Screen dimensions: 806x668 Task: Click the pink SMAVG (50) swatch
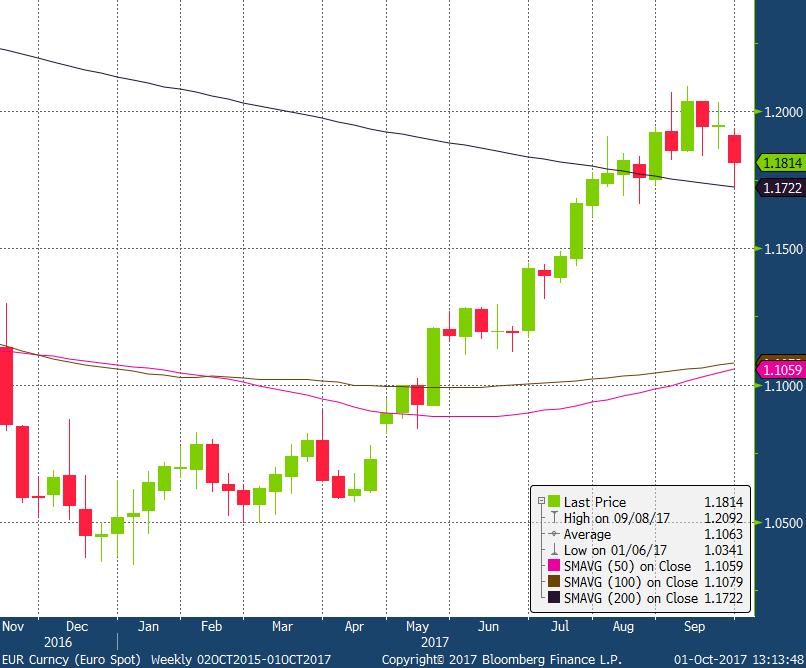pyautogui.click(x=551, y=566)
